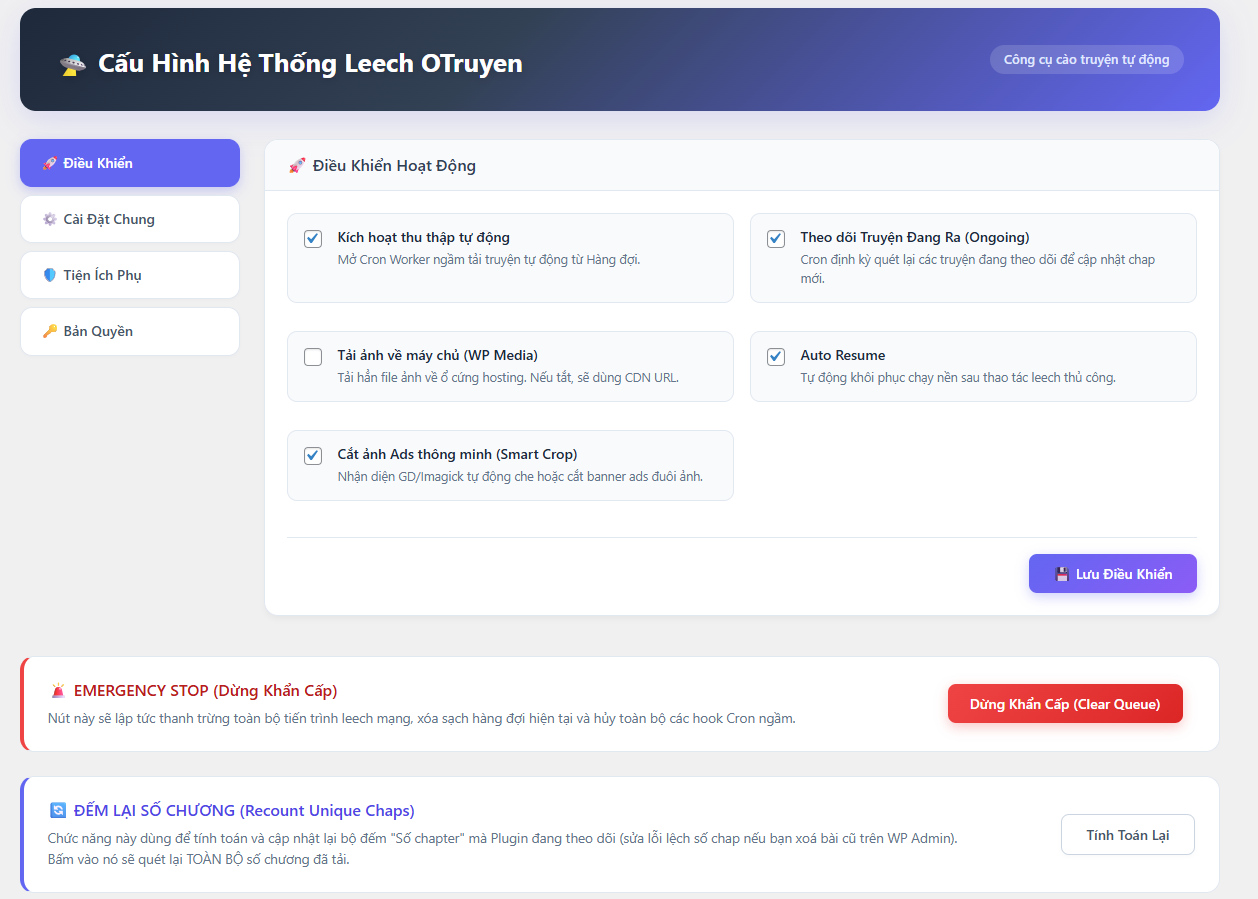Click the rocket icon in Điều Khiển Hoạt Động heading
The height and width of the screenshot is (899, 1258).
tap(297, 166)
